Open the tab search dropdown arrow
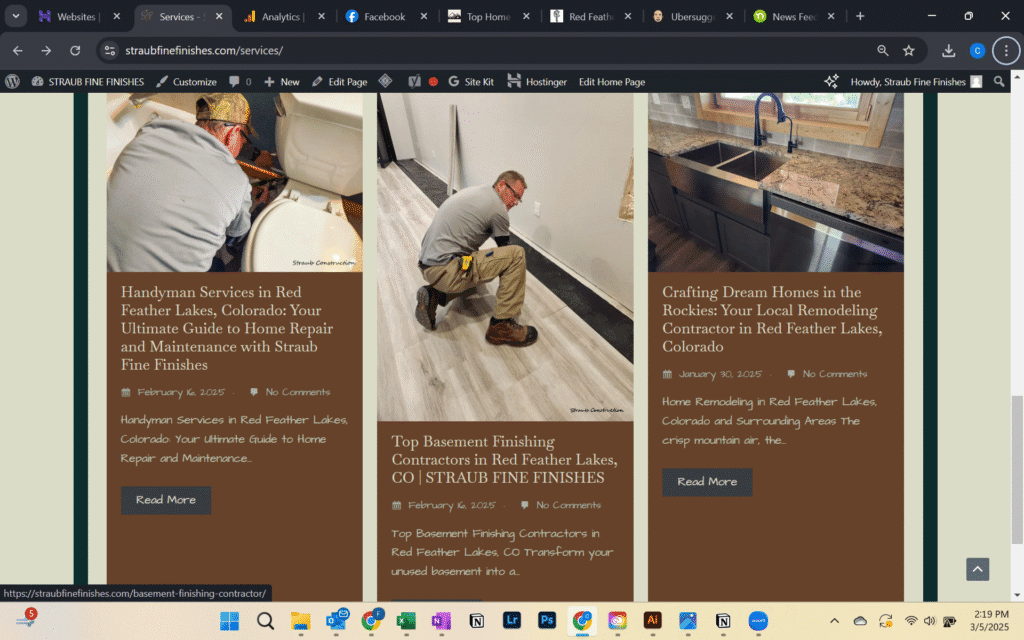 [x=17, y=17]
